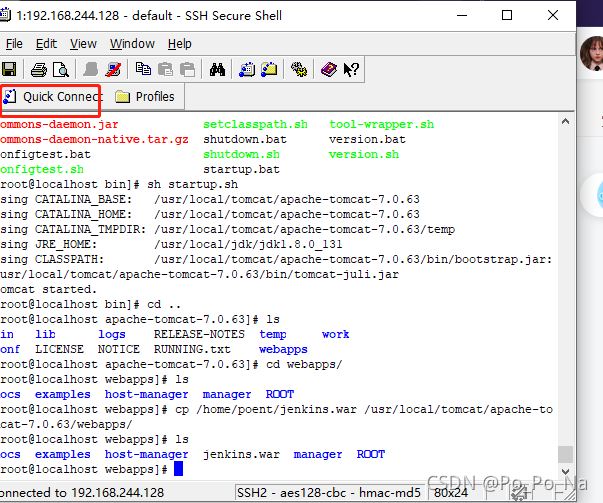Image resolution: width=603 pixels, height=503 pixels.
Task: Click 'tool-wrapper.sh' in terminal output
Action: pos(381,125)
